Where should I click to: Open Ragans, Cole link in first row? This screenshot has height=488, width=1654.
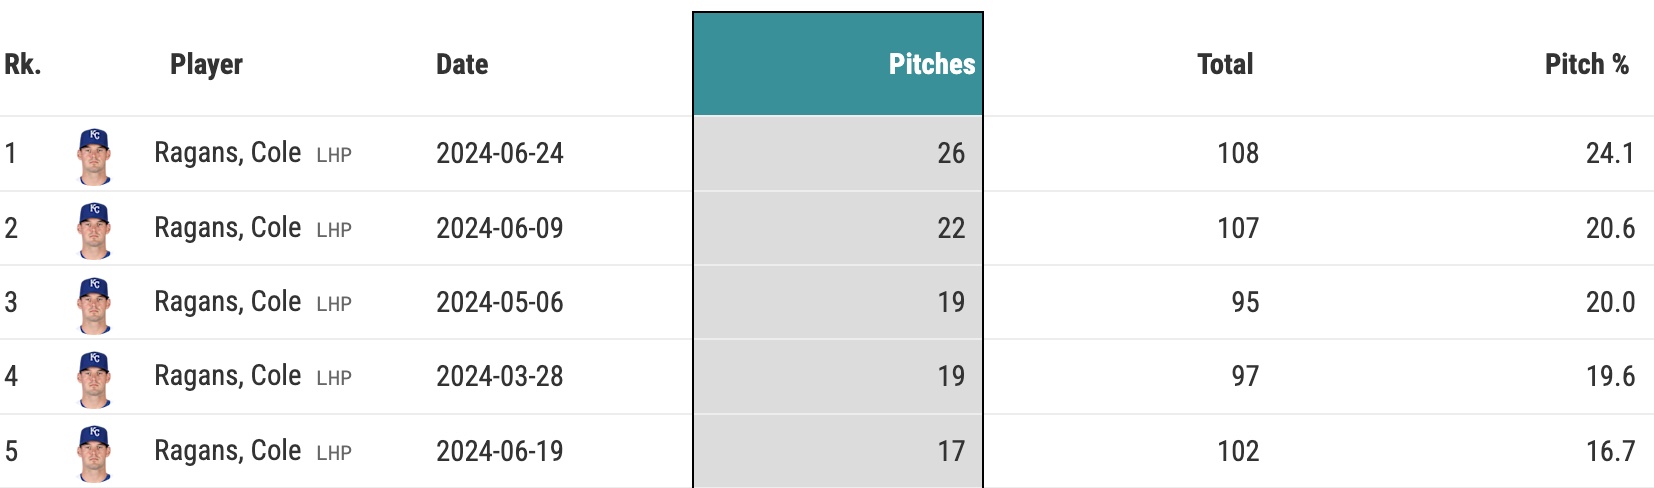(227, 153)
